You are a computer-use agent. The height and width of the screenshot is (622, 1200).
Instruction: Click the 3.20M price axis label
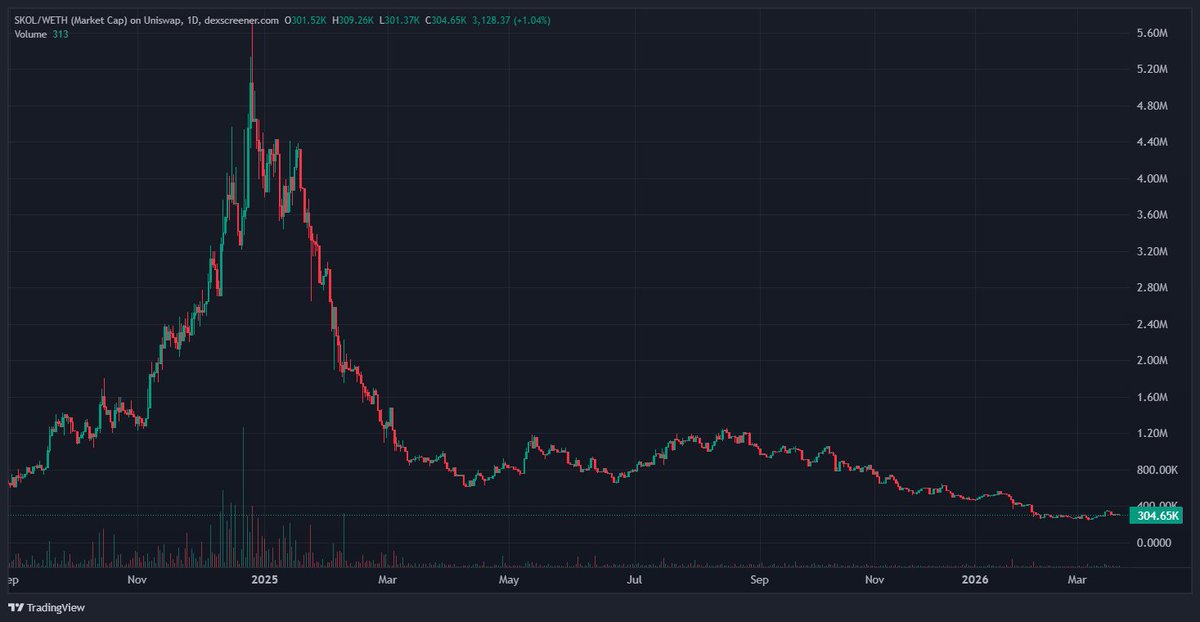coord(1154,252)
